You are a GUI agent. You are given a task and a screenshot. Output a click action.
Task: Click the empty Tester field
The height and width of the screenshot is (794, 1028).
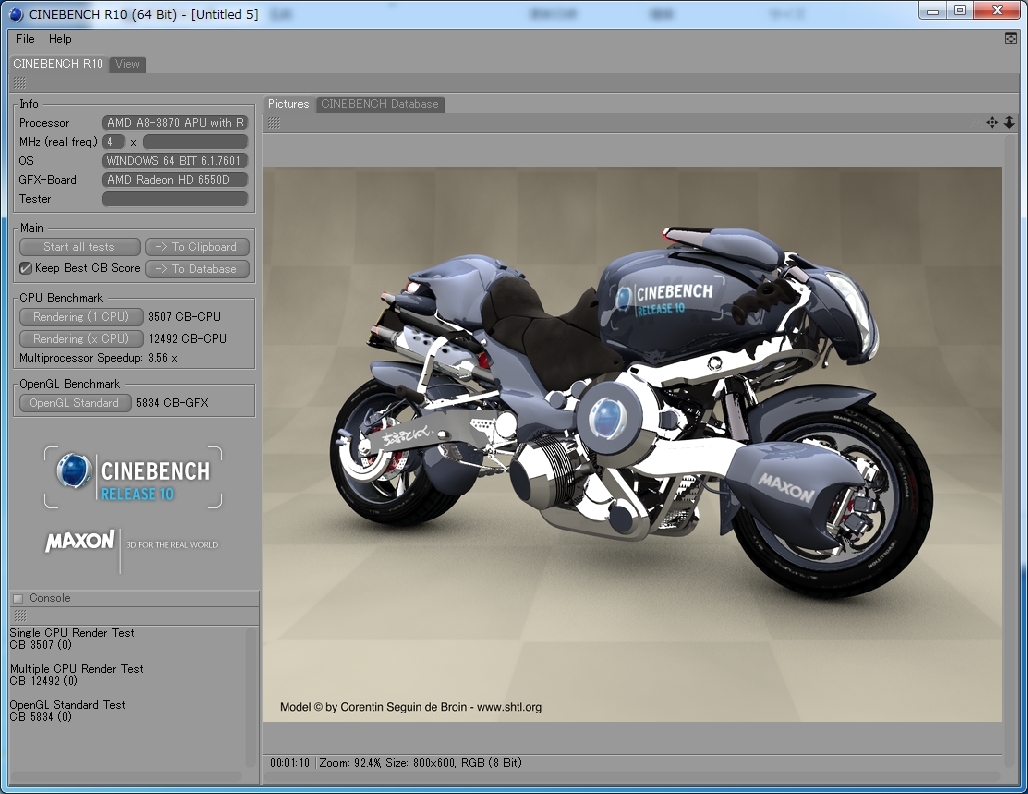(175, 199)
